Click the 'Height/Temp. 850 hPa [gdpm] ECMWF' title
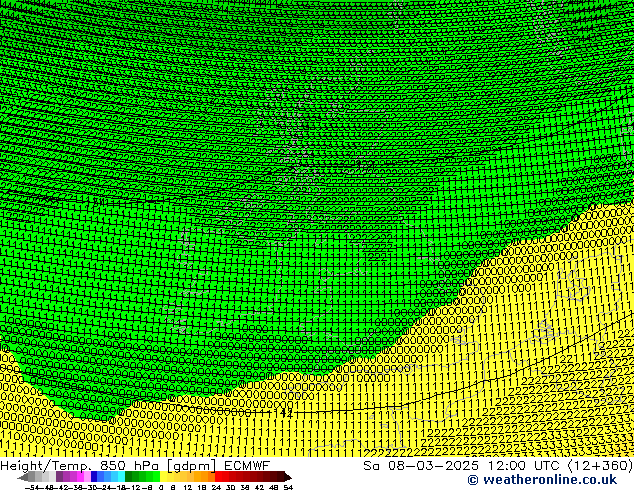 (135, 465)
